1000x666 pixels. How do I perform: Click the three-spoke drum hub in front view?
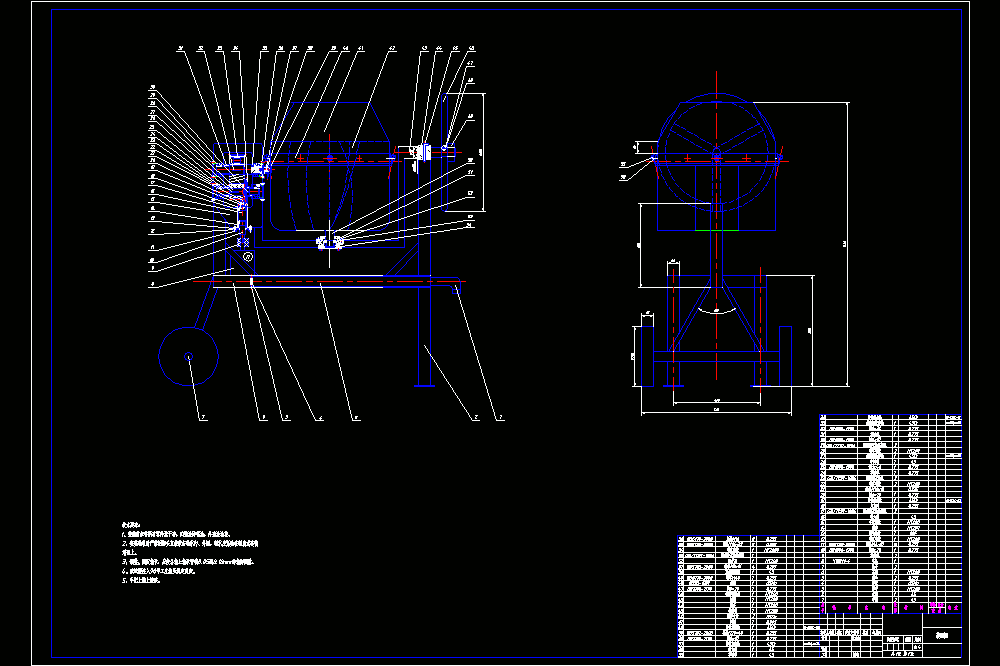pos(716,153)
